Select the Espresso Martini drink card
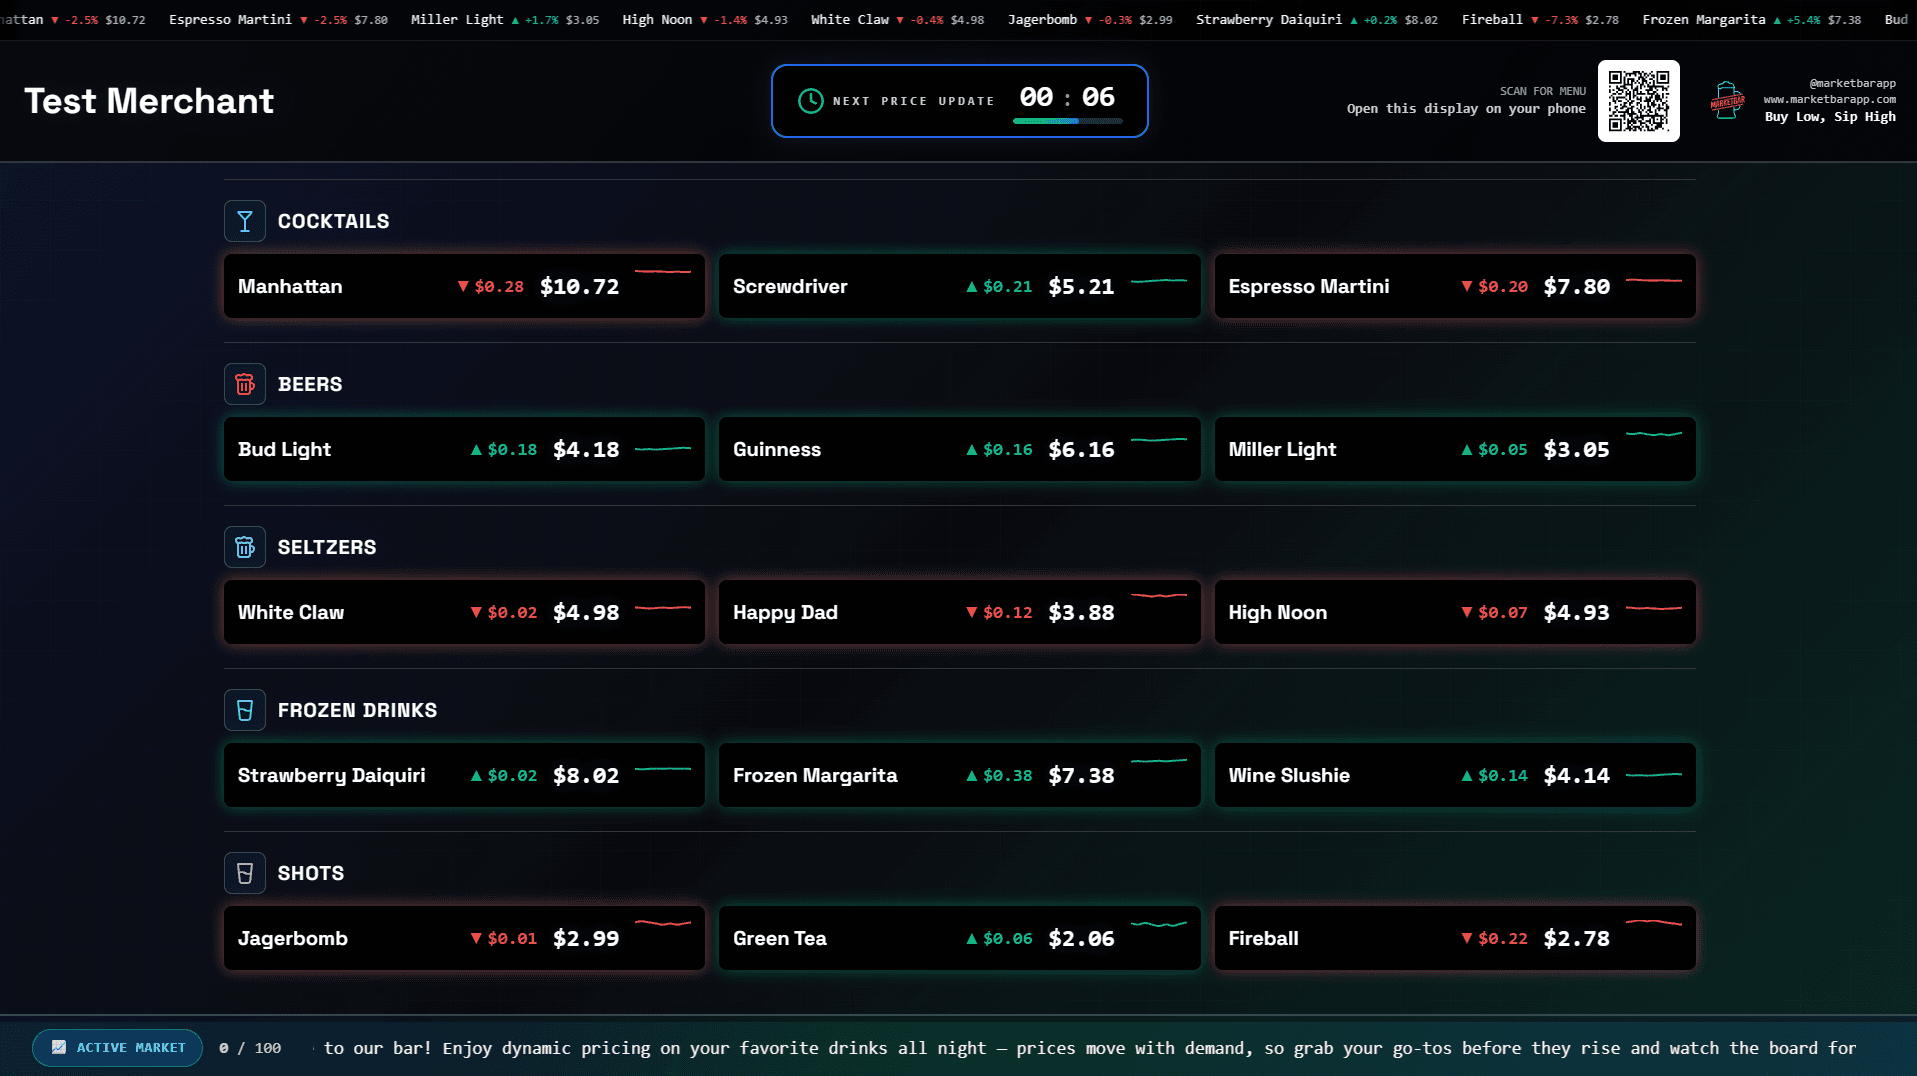The image size is (1917, 1076). pyautogui.click(x=1455, y=286)
